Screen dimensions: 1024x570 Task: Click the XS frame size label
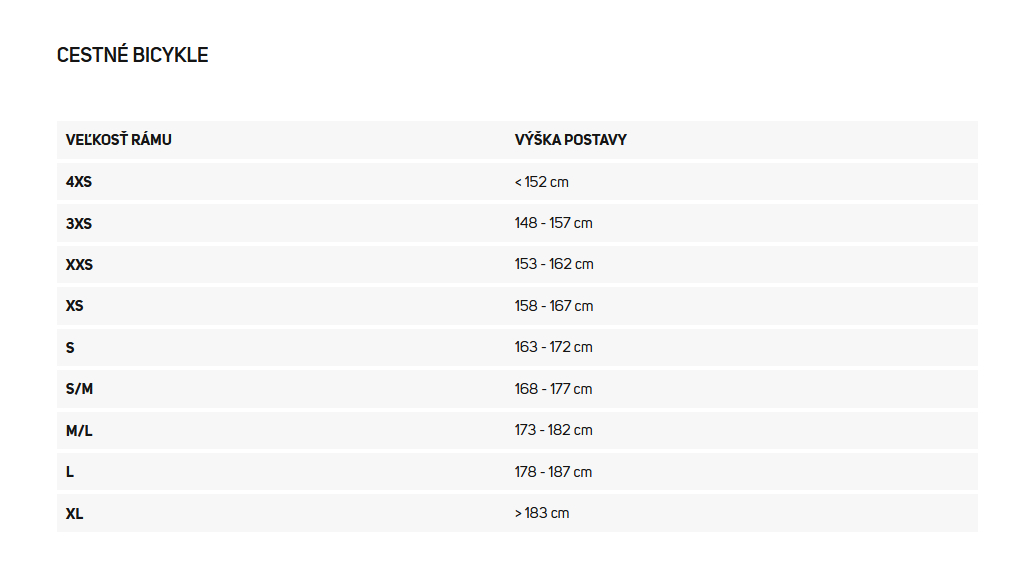tap(74, 306)
